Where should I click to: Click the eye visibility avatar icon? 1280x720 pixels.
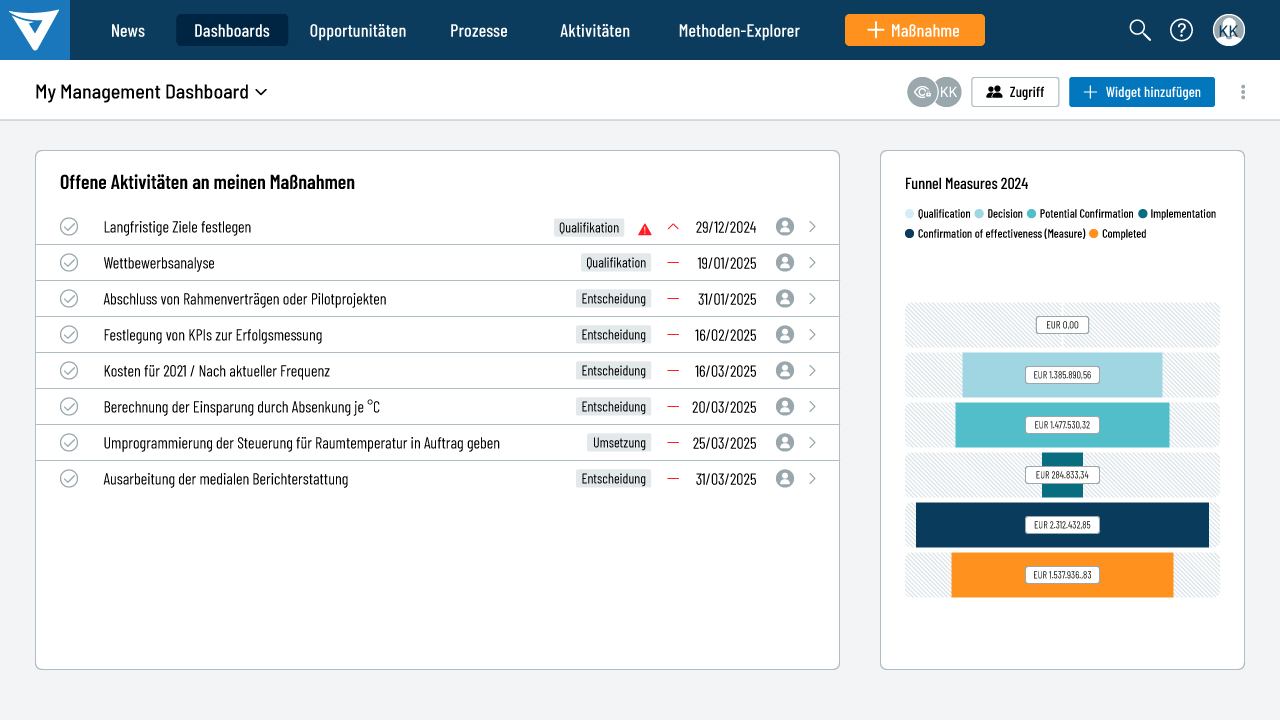pos(922,92)
